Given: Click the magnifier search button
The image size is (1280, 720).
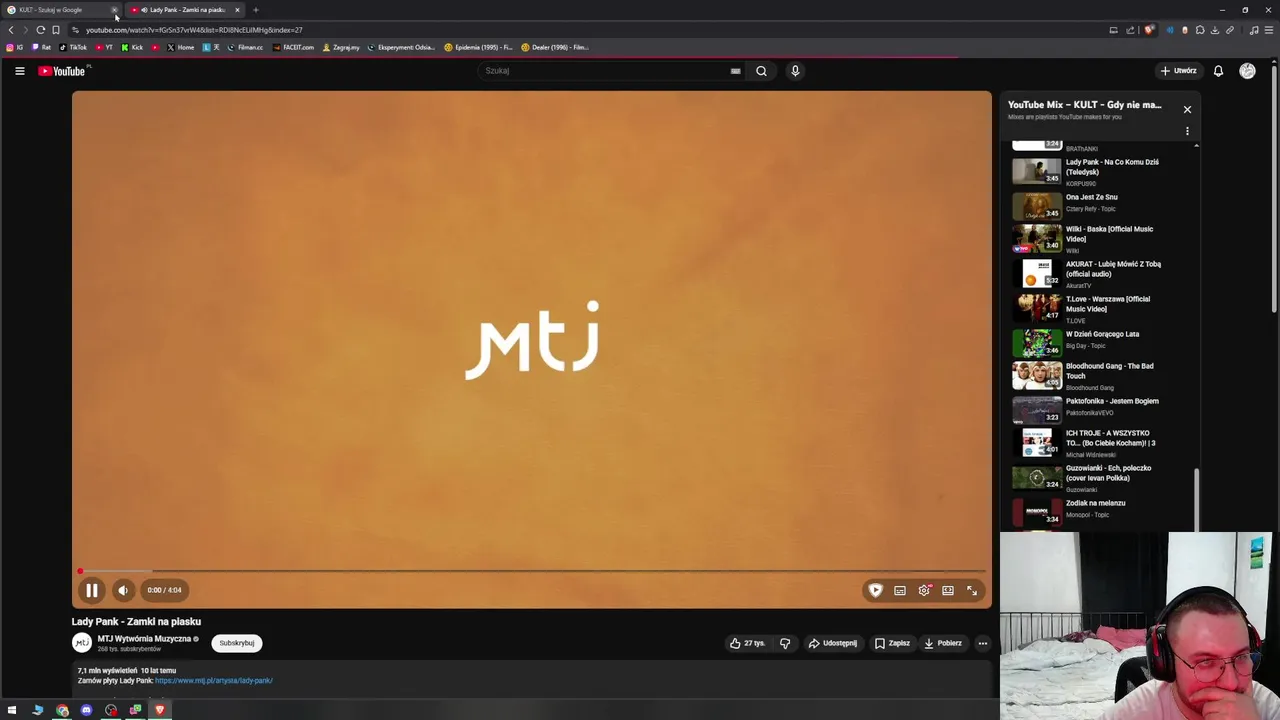Looking at the screenshot, I should (761, 71).
